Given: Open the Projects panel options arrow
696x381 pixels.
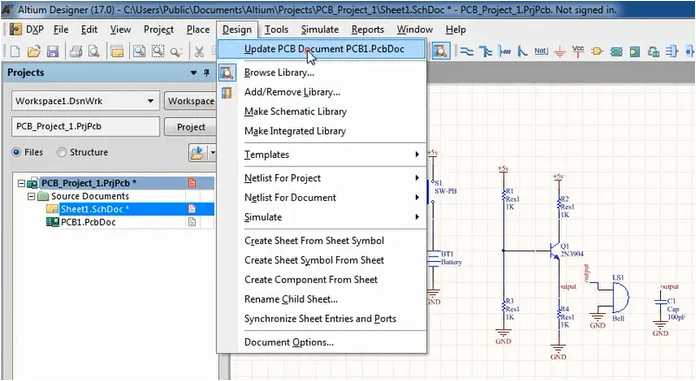Looking at the screenshot, I should (194, 72).
